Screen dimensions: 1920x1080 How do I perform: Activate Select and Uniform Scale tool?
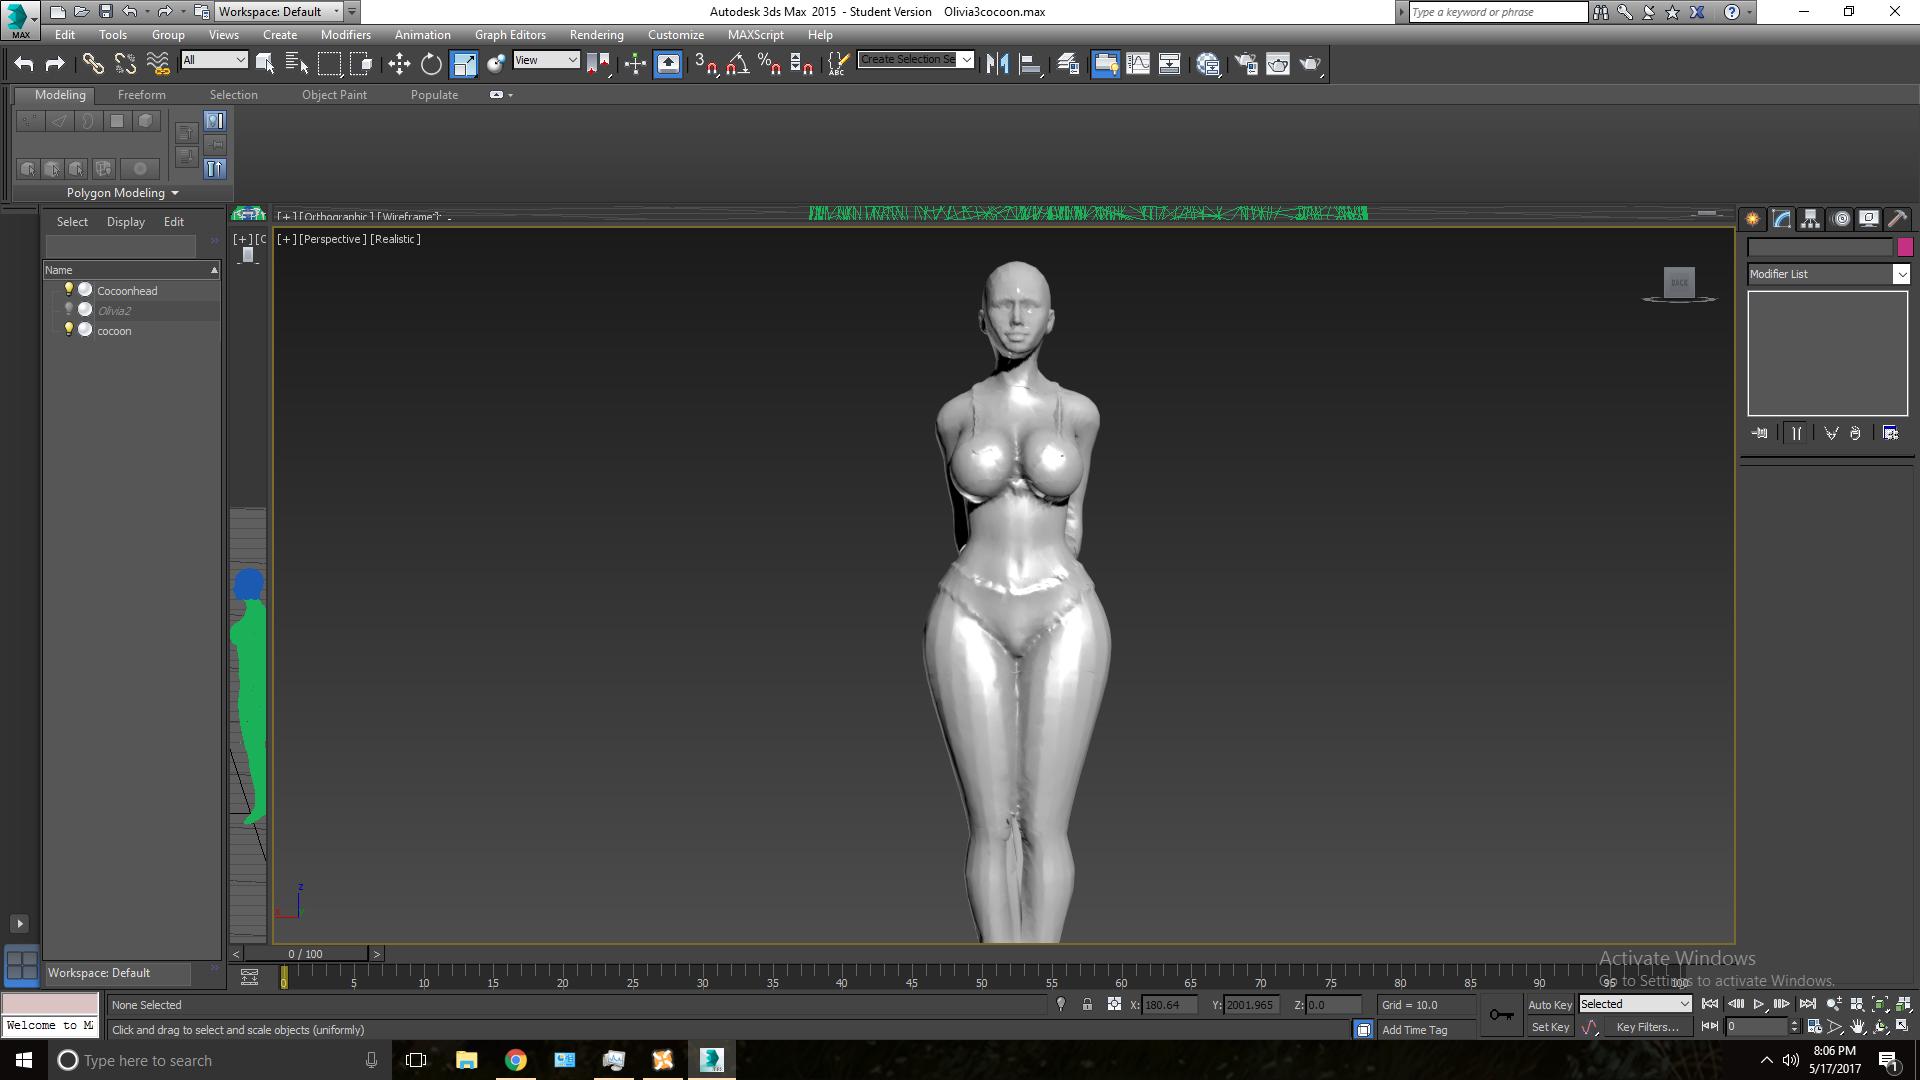coord(464,64)
